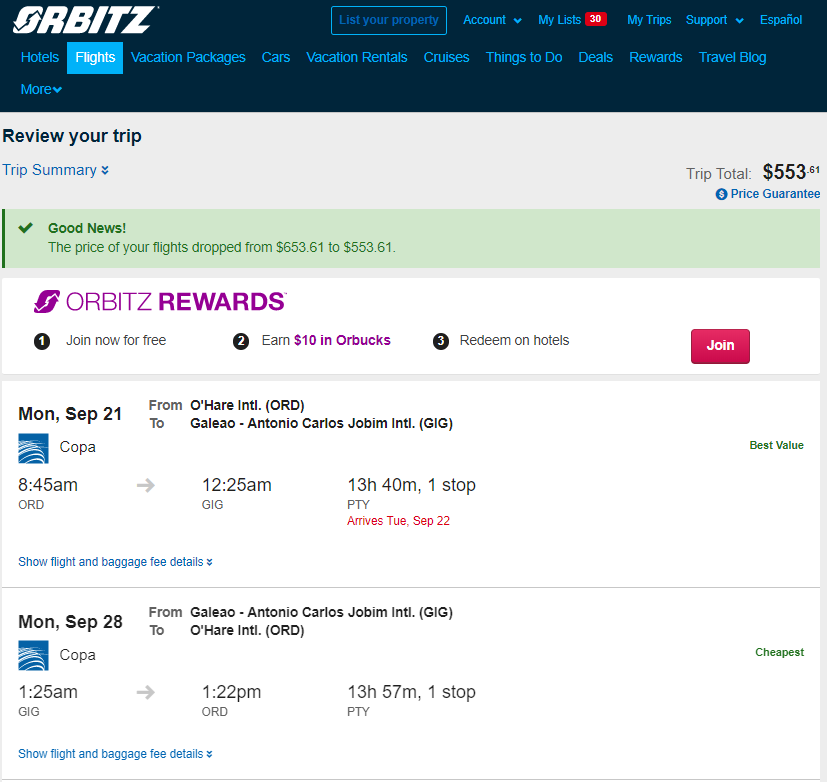Open the Price Guarantee link
Viewport: 827px width, 782px height.
tap(767, 194)
